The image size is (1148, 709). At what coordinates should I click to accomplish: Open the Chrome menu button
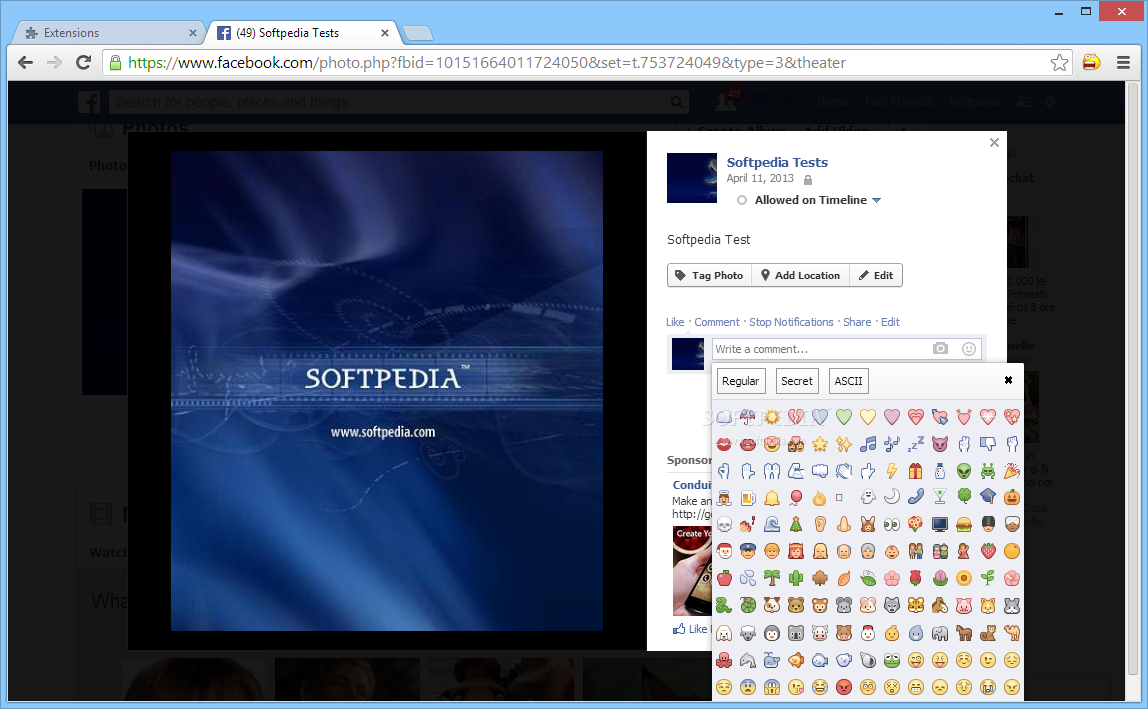(1123, 63)
